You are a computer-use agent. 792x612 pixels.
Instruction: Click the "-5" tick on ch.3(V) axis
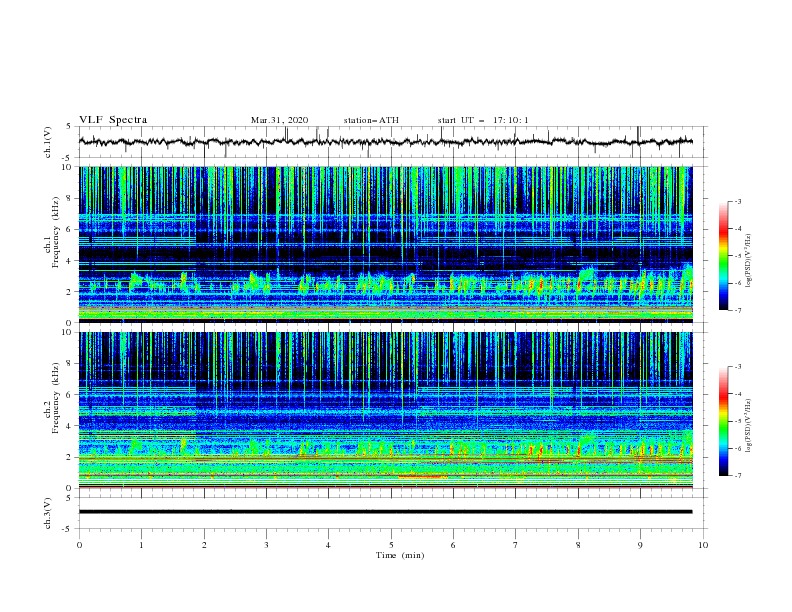[68, 529]
